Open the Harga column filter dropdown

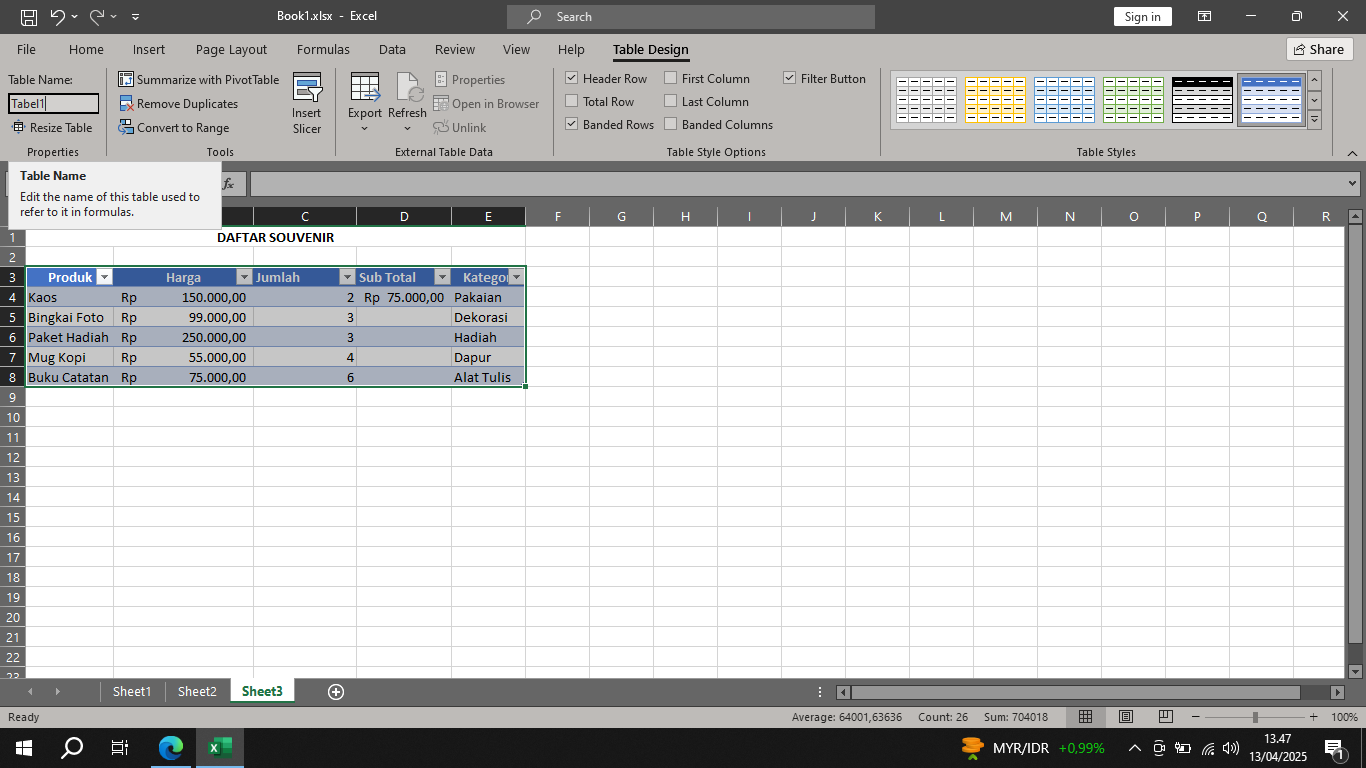coord(243,277)
